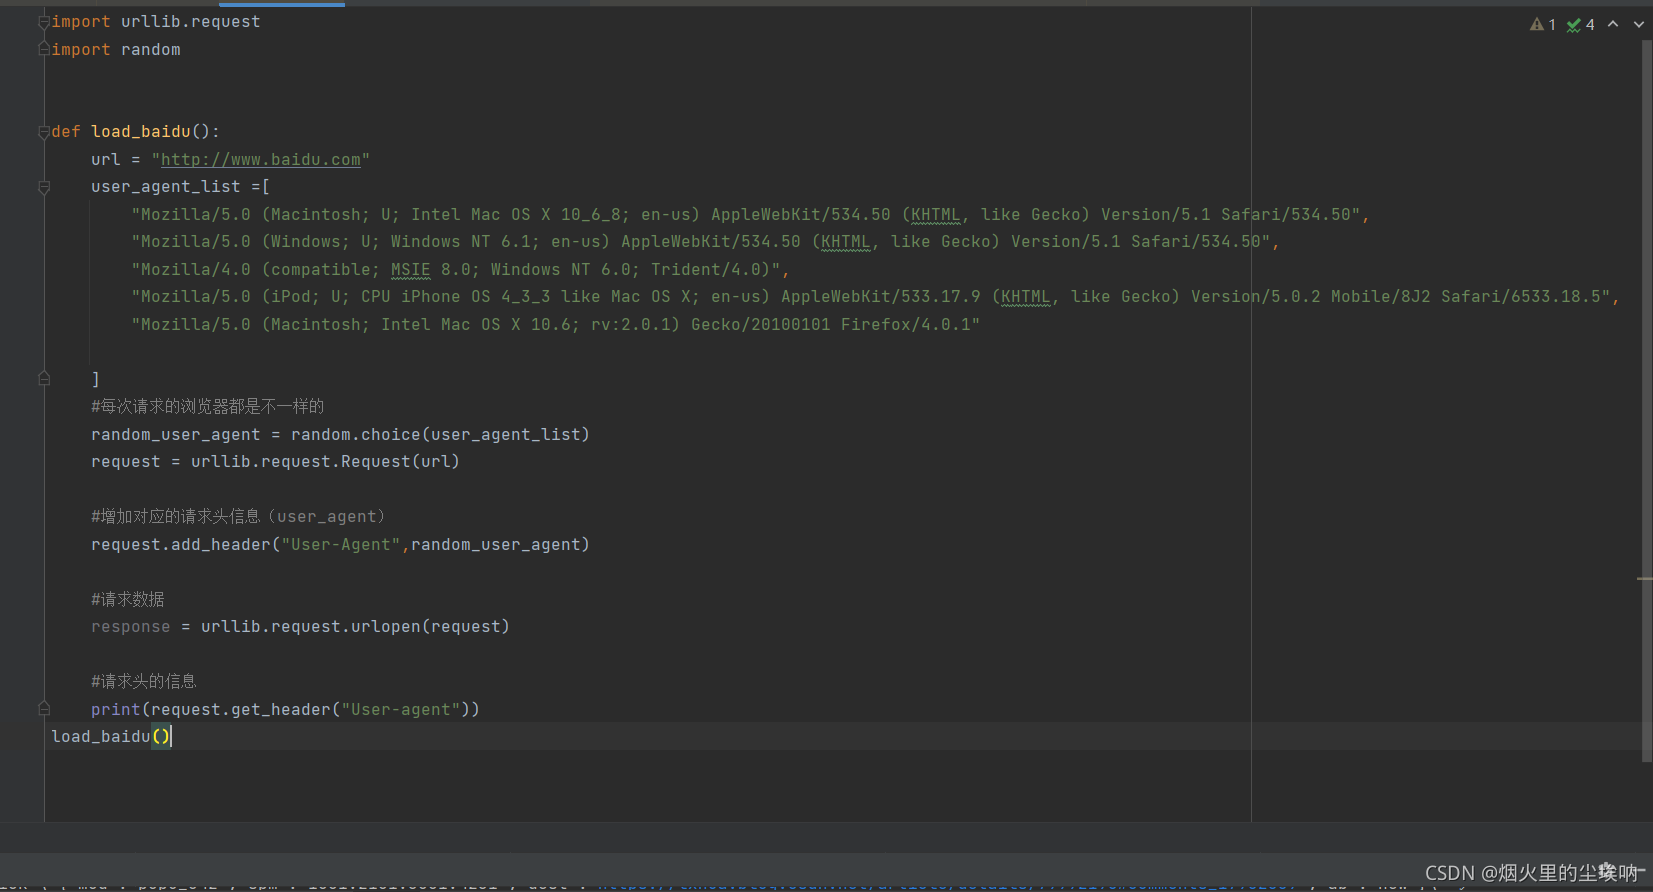Click fold marker beside import random
This screenshot has height=892, width=1653.
44,49
